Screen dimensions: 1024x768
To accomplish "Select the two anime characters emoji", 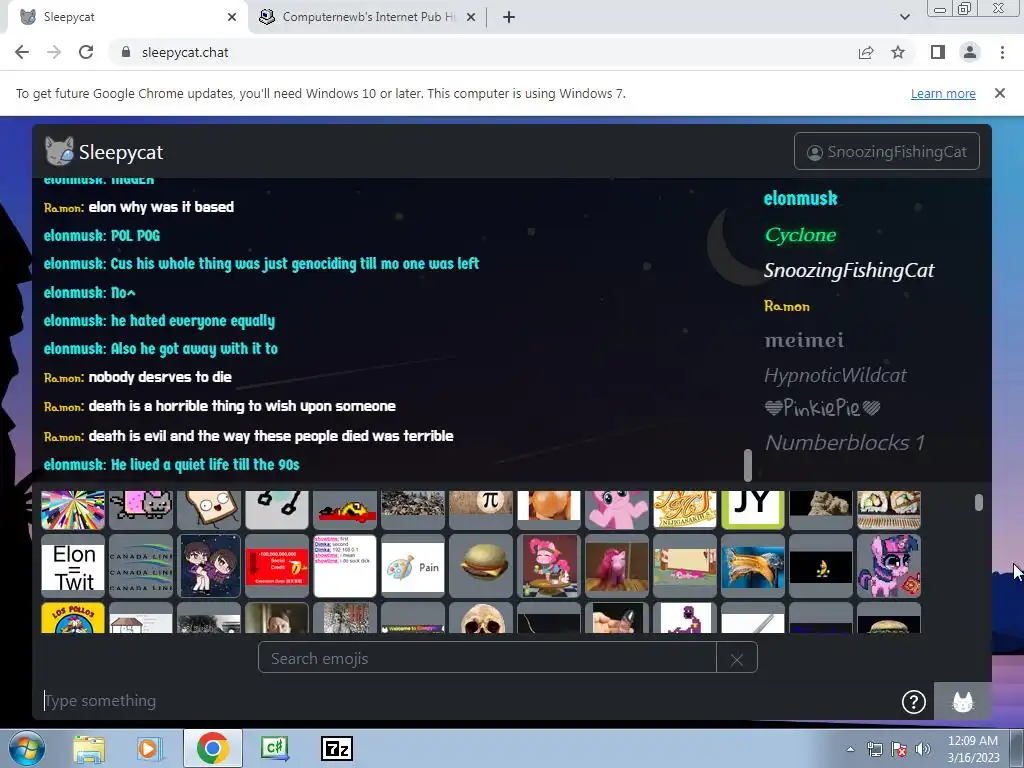I will coord(209,566).
